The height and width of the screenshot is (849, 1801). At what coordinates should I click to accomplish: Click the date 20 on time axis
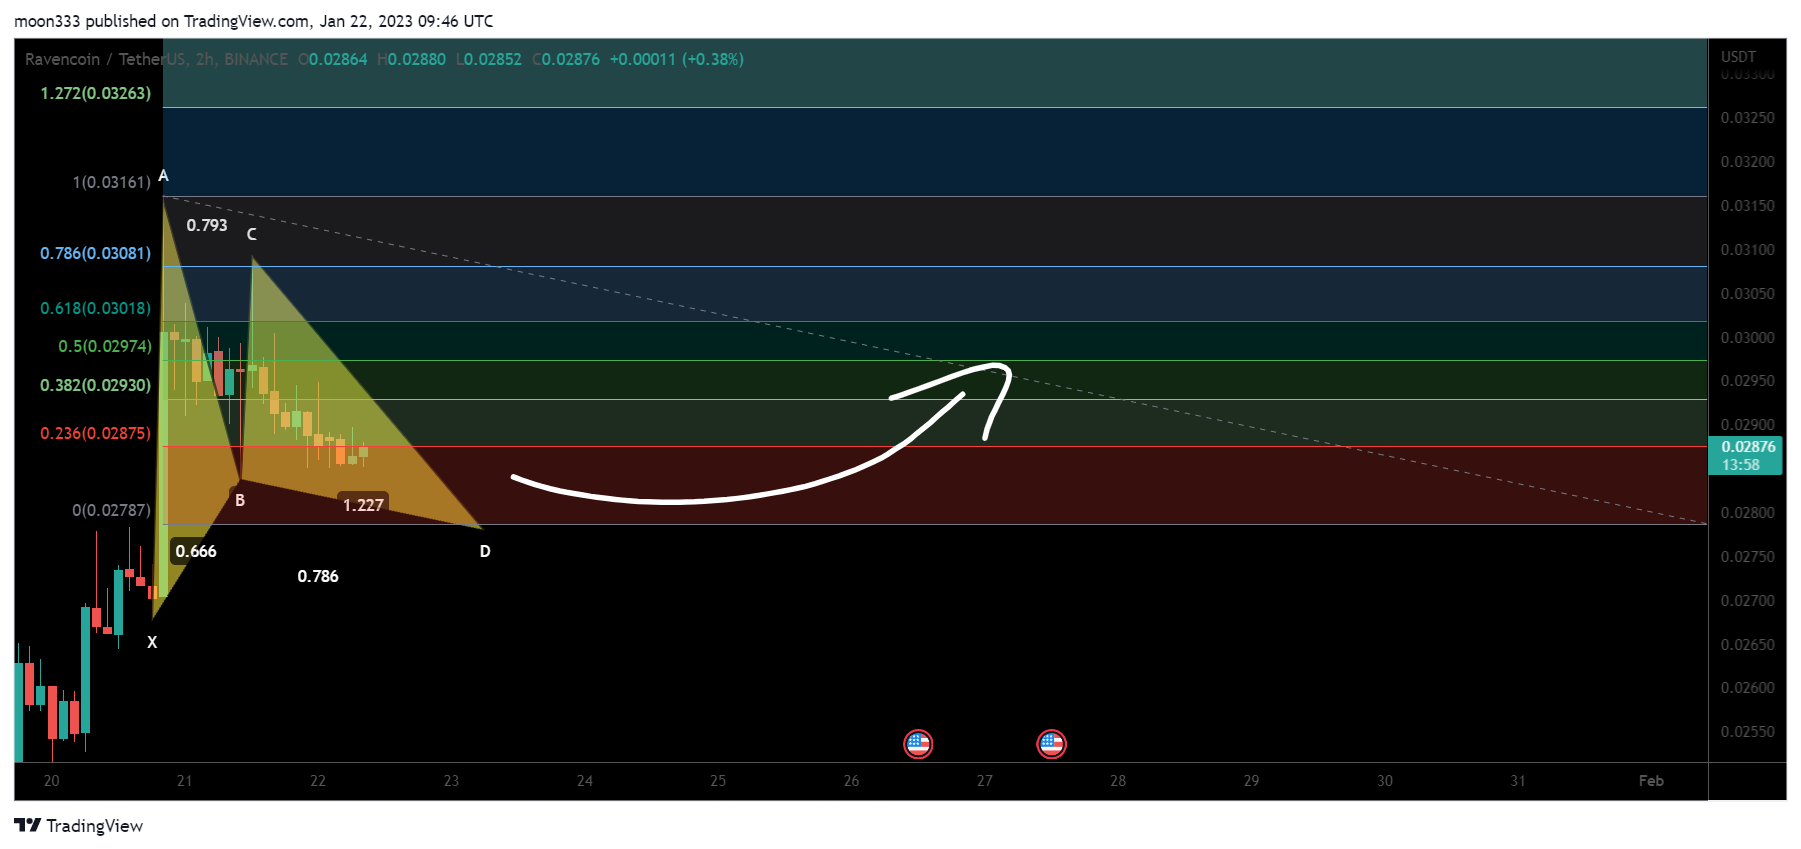click(51, 781)
